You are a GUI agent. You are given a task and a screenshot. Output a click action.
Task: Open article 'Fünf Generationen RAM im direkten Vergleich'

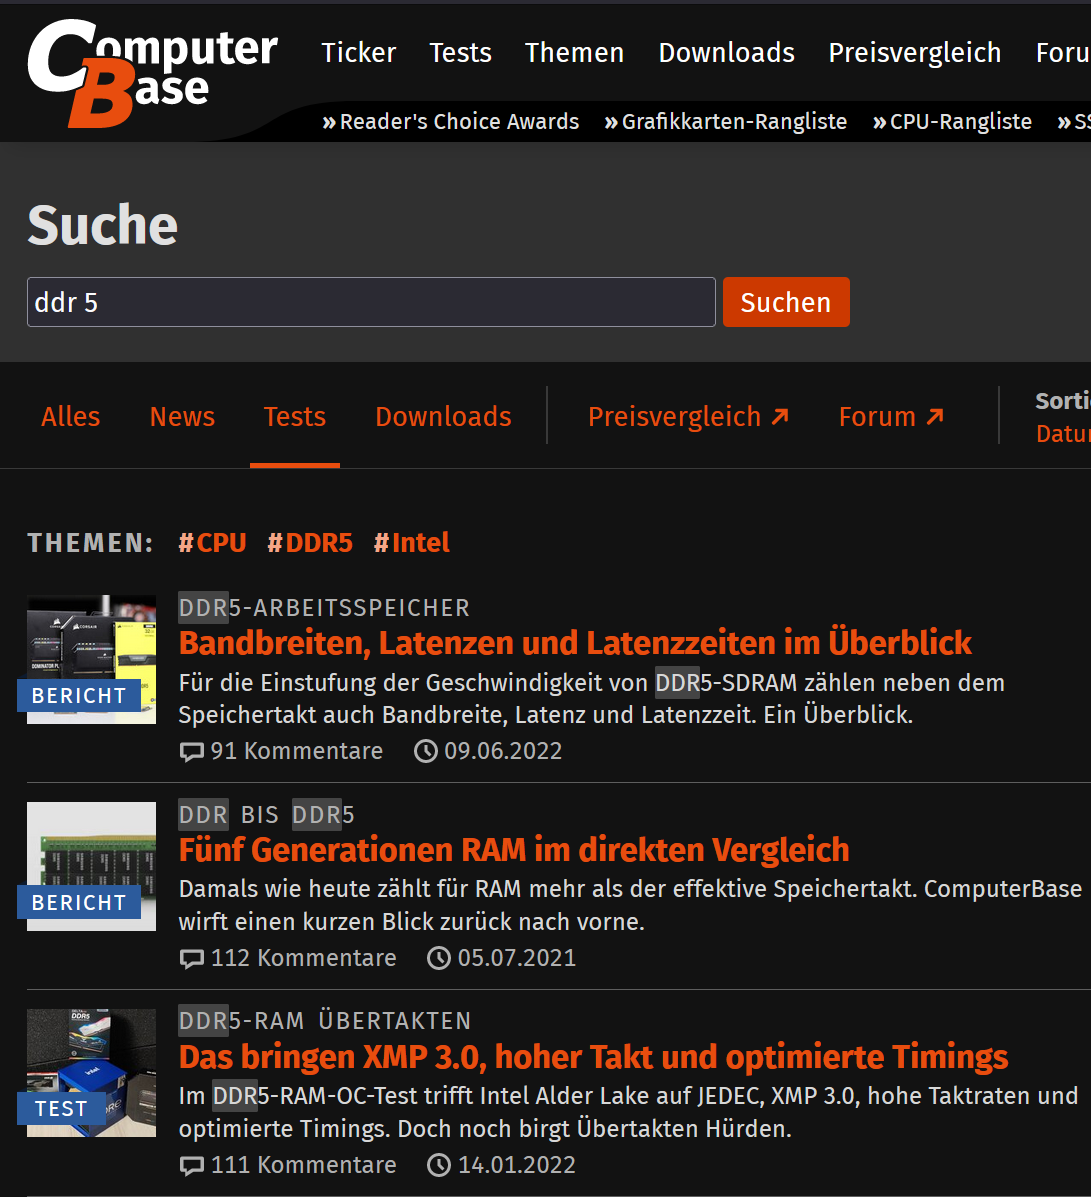click(x=514, y=850)
